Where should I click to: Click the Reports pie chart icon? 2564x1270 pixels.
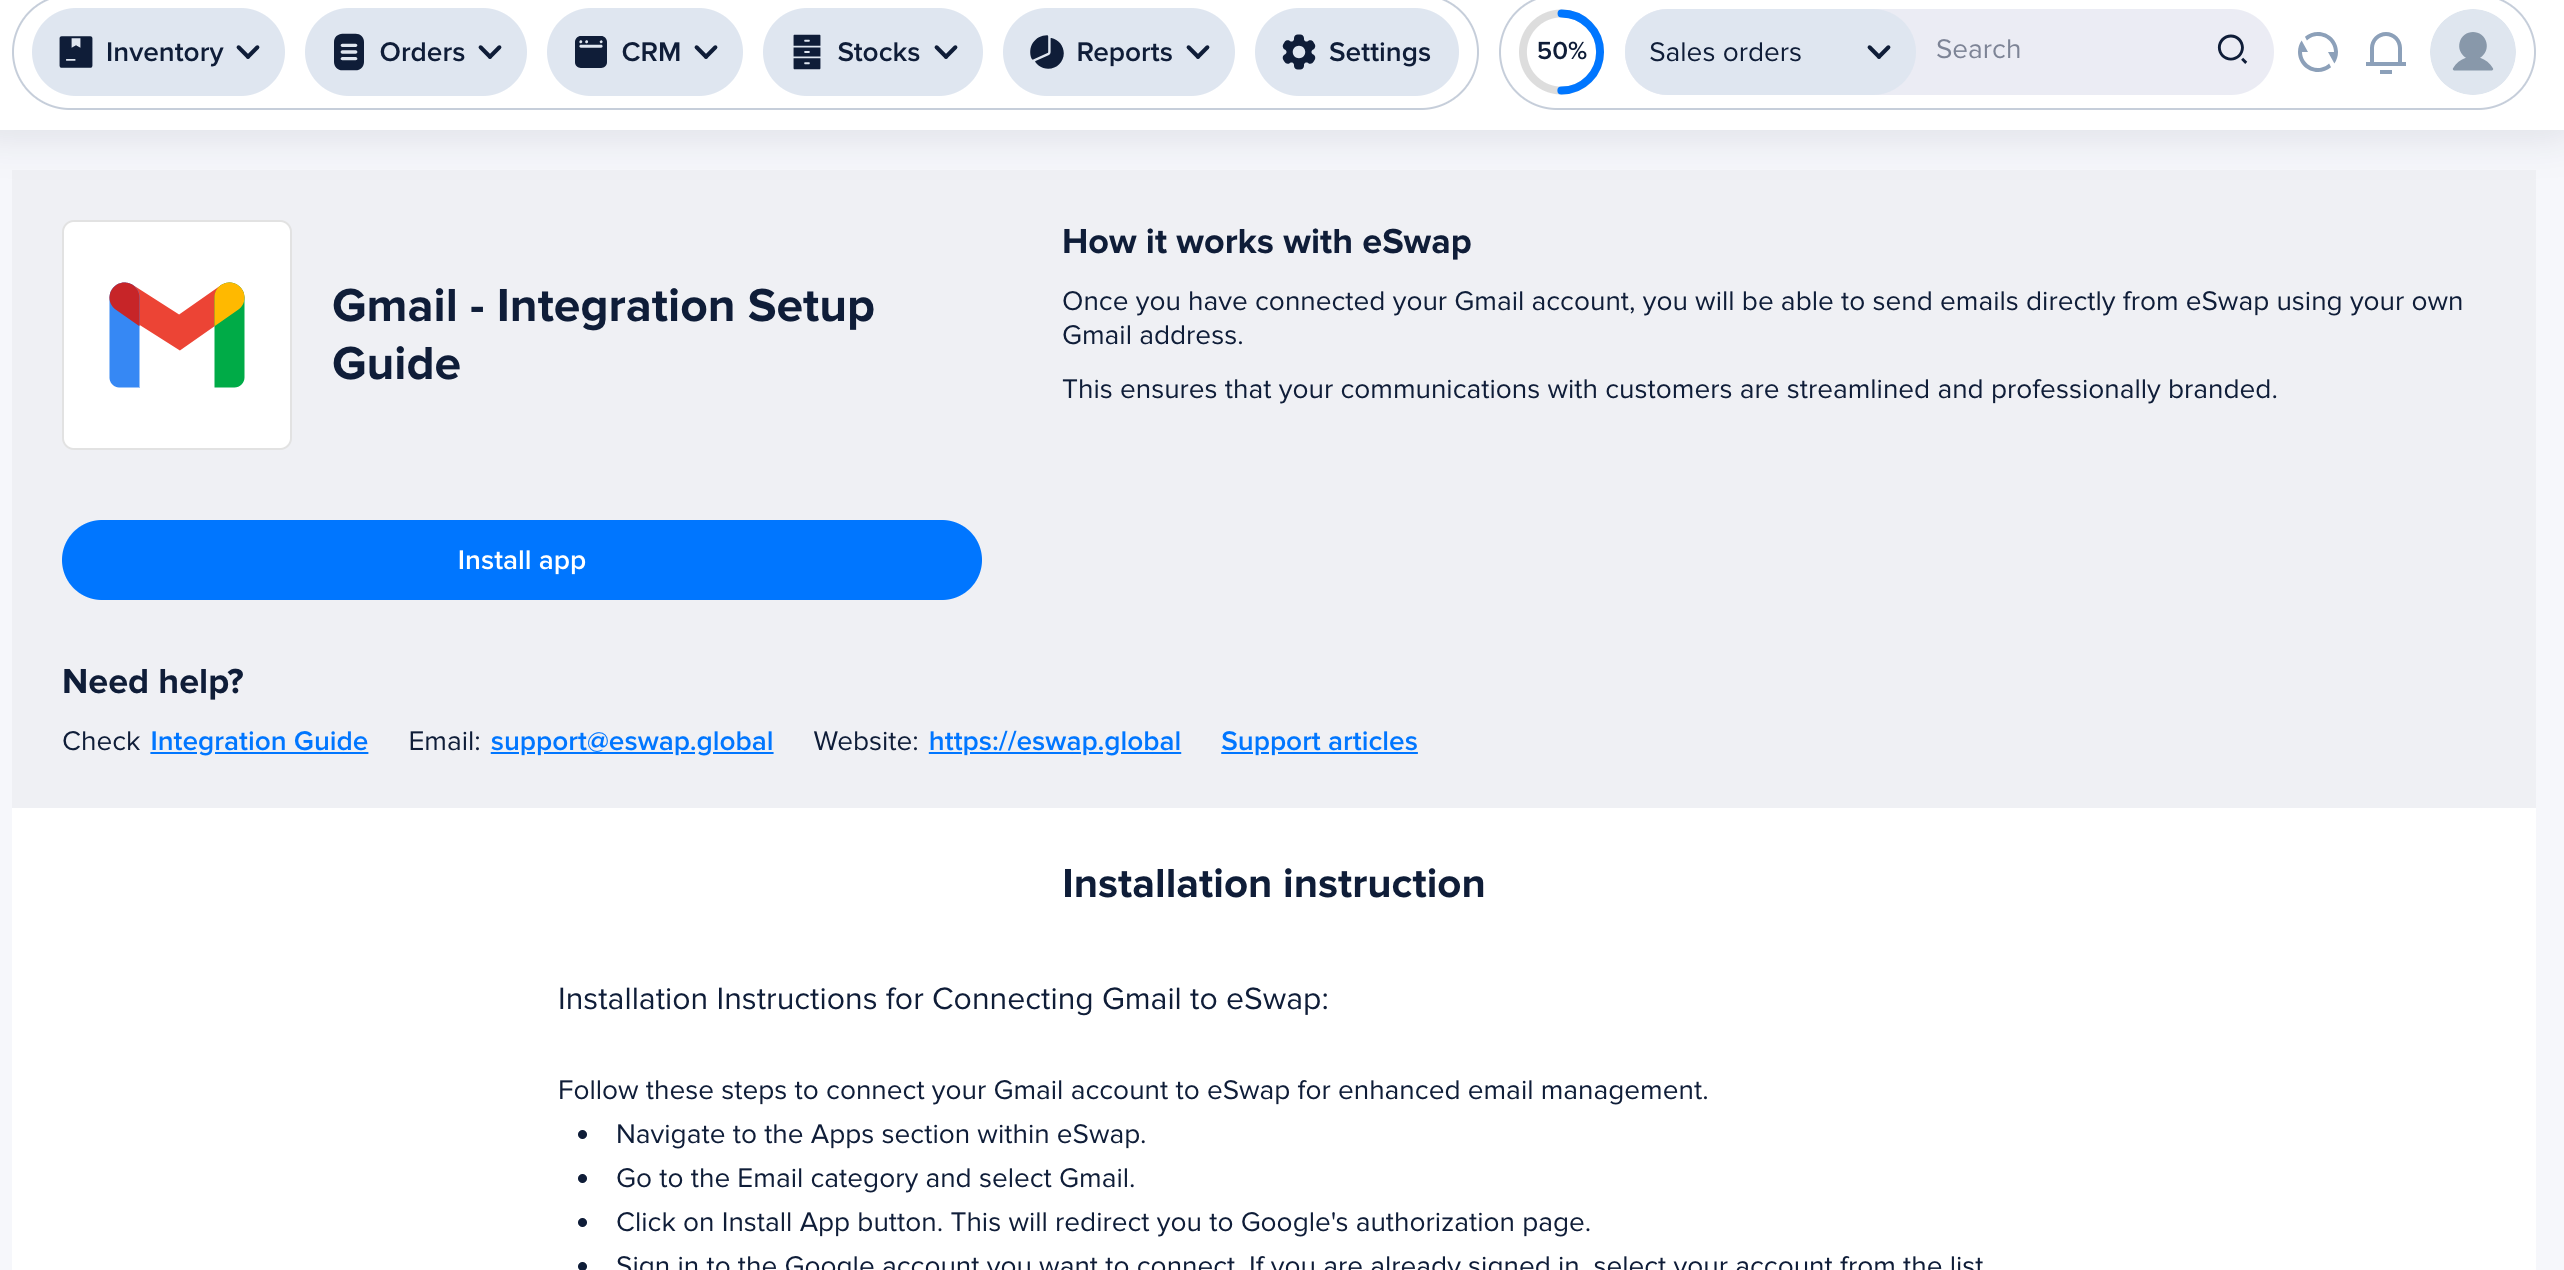pos(1047,52)
